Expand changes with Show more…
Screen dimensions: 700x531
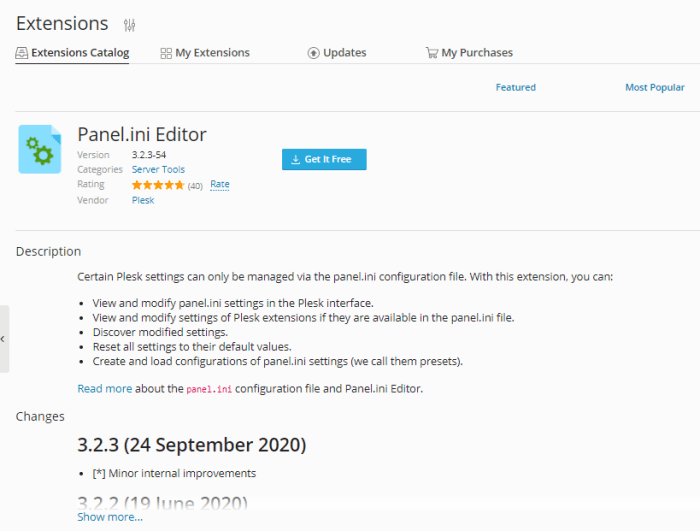pos(110,517)
